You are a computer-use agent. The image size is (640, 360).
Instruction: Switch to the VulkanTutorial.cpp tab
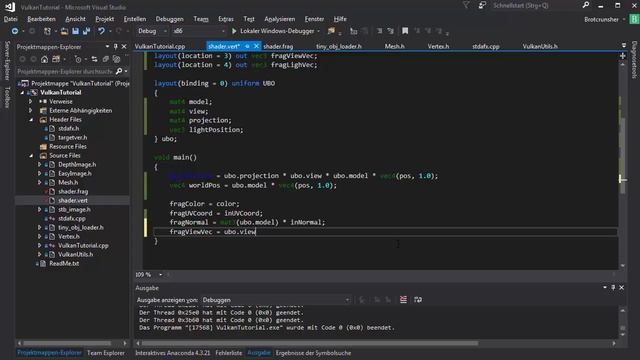(160, 47)
